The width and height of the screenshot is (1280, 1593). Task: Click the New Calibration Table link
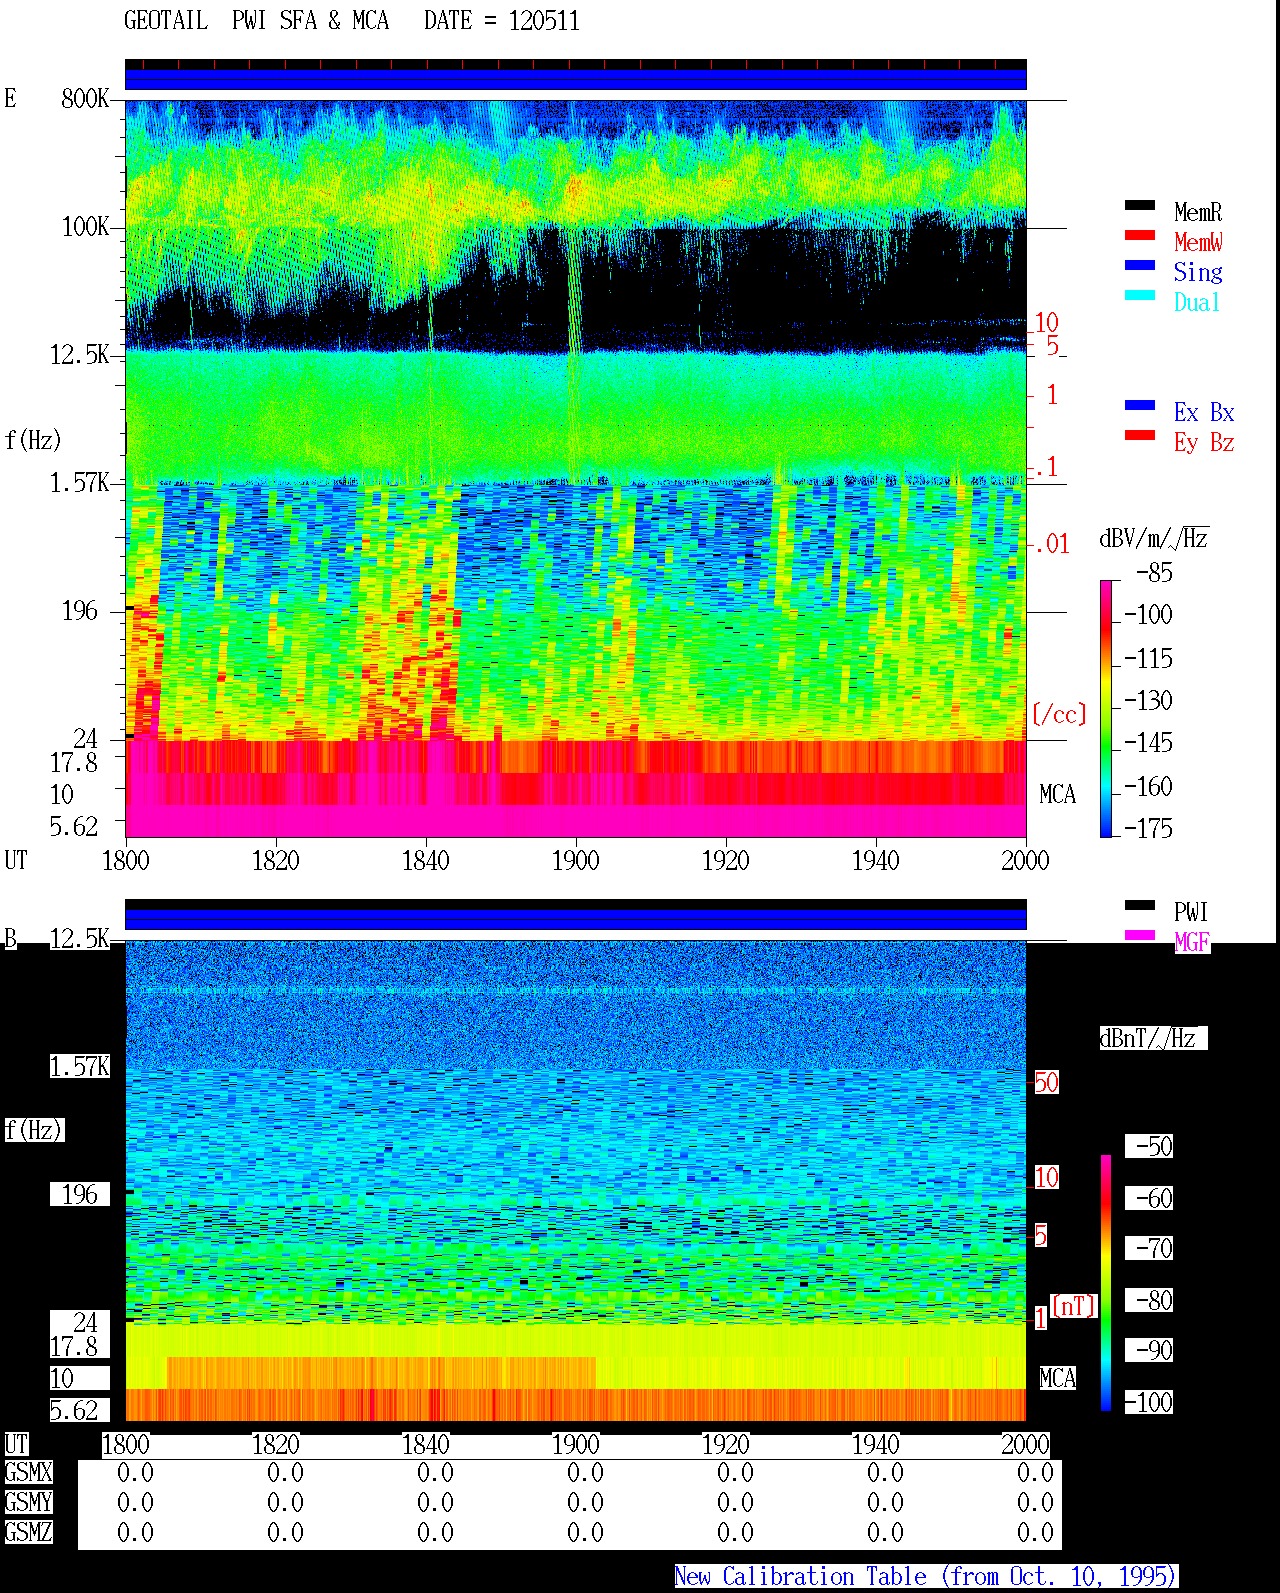925,1576
